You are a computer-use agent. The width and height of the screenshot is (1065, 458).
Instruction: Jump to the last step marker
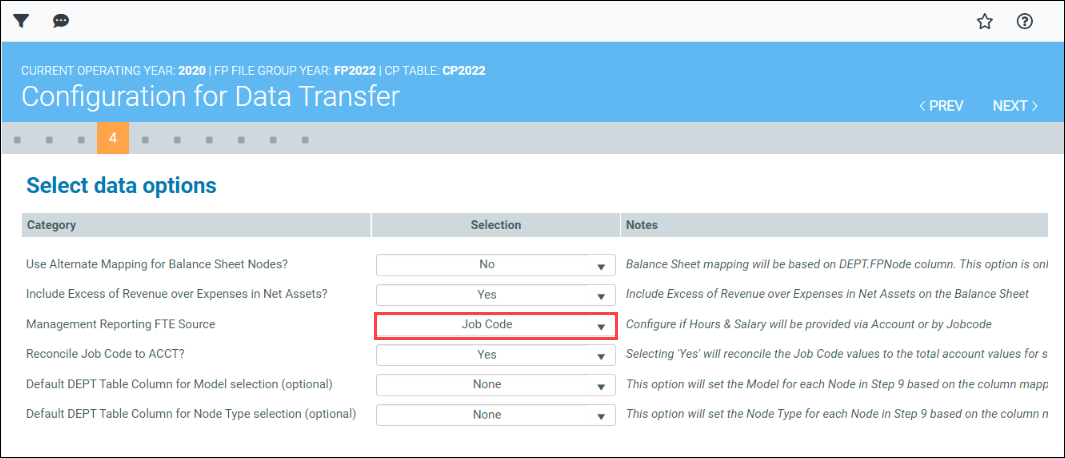pos(305,139)
